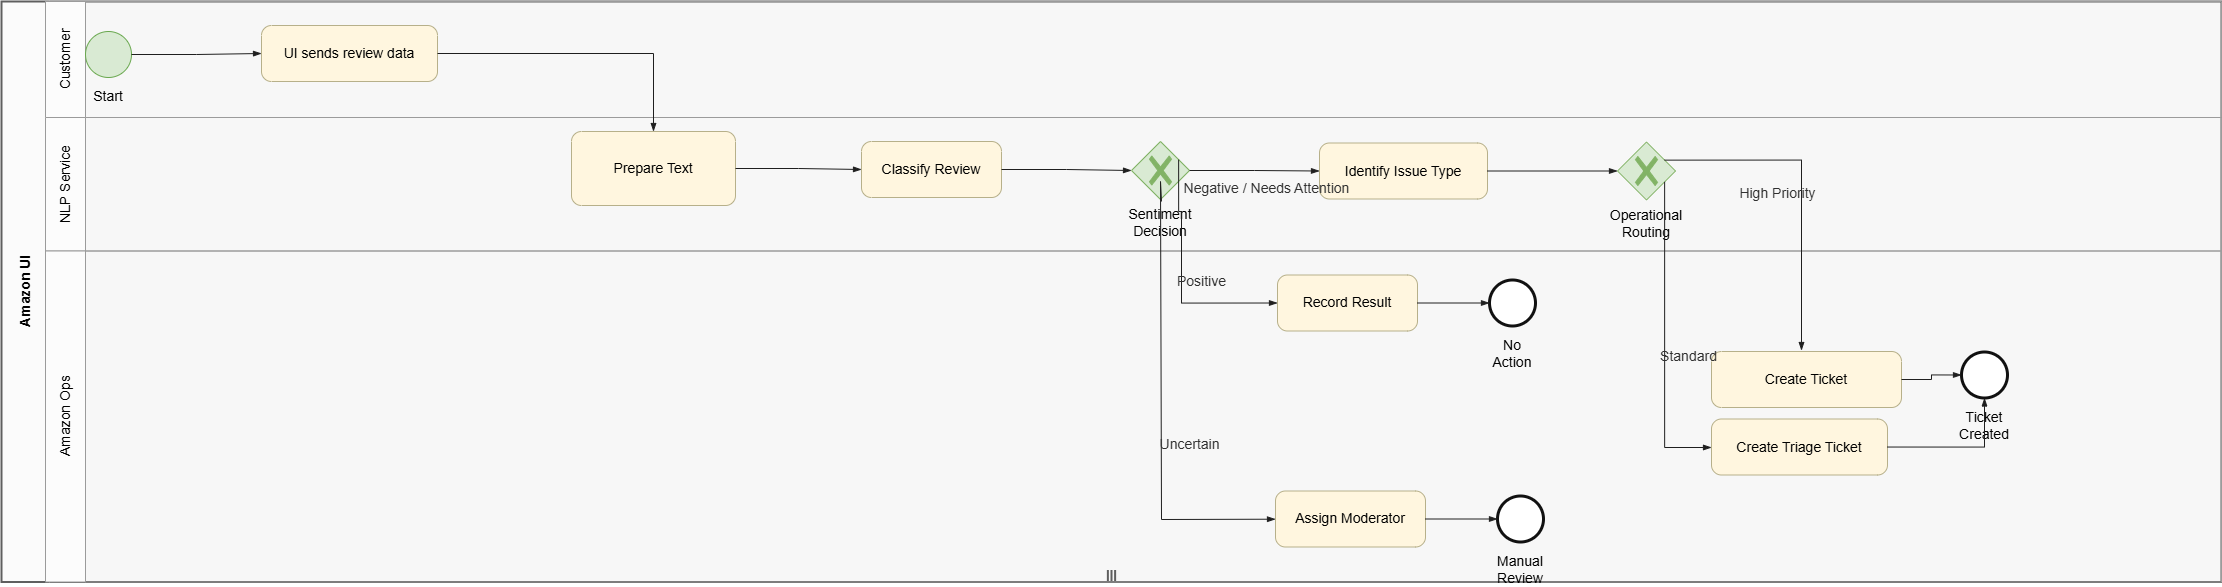Select the Operational Routing gateway diamond
The width and height of the screenshot is (2222, 587).
(x=1645, y=171)
